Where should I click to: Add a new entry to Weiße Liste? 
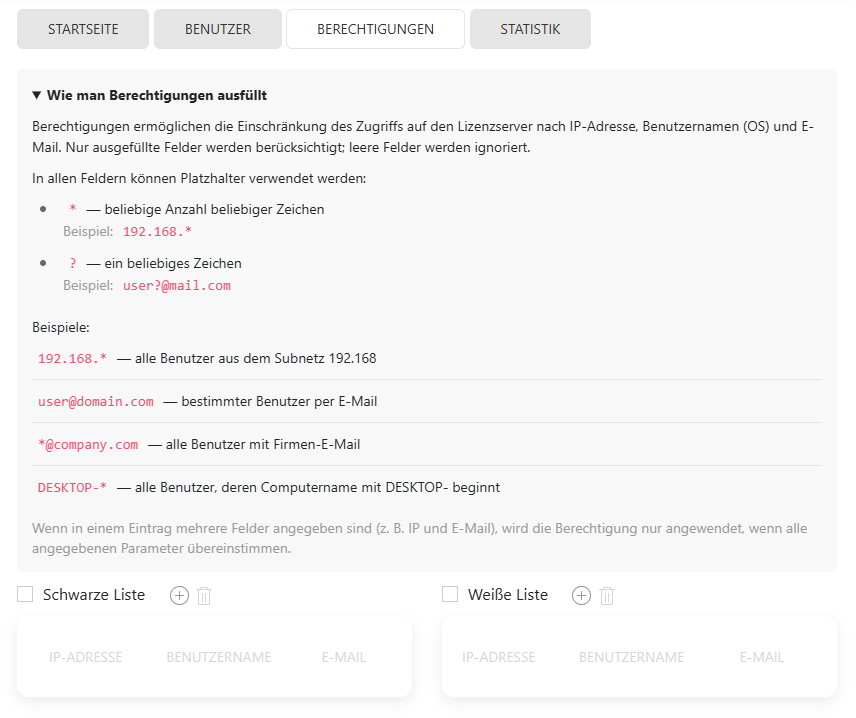[x=581, y=595]
